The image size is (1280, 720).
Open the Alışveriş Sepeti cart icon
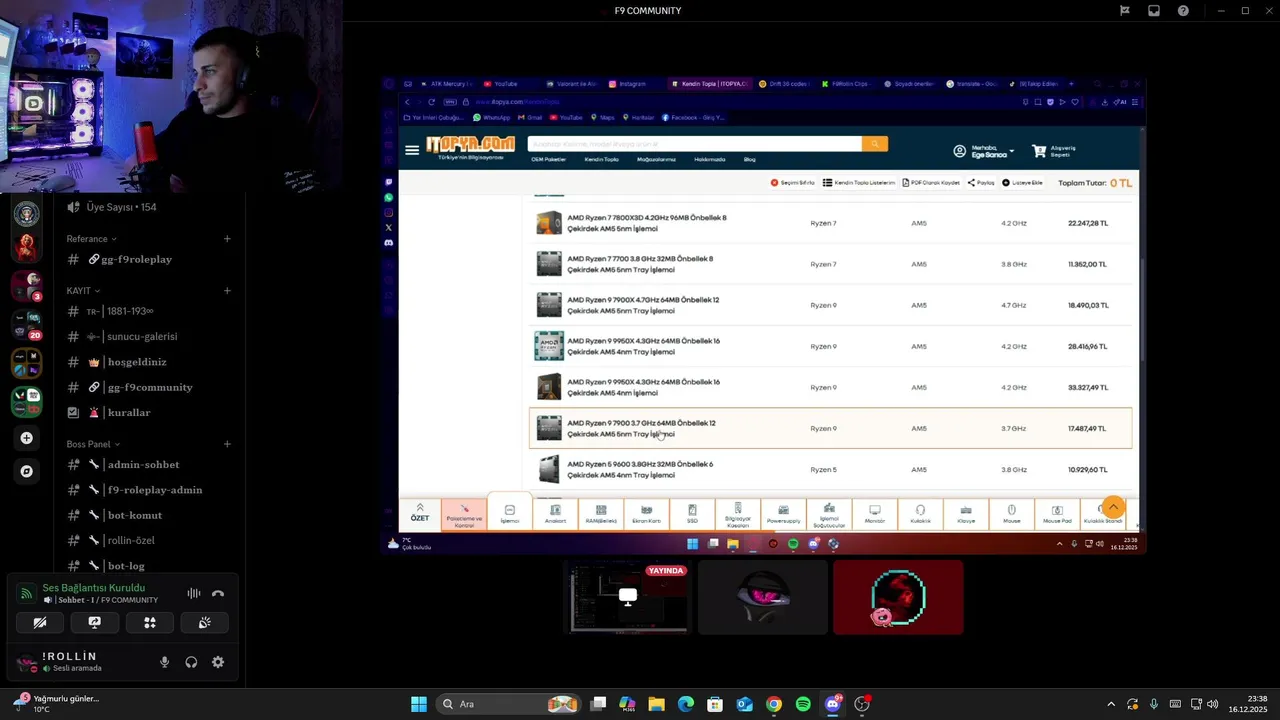(x=1054, y=151)
